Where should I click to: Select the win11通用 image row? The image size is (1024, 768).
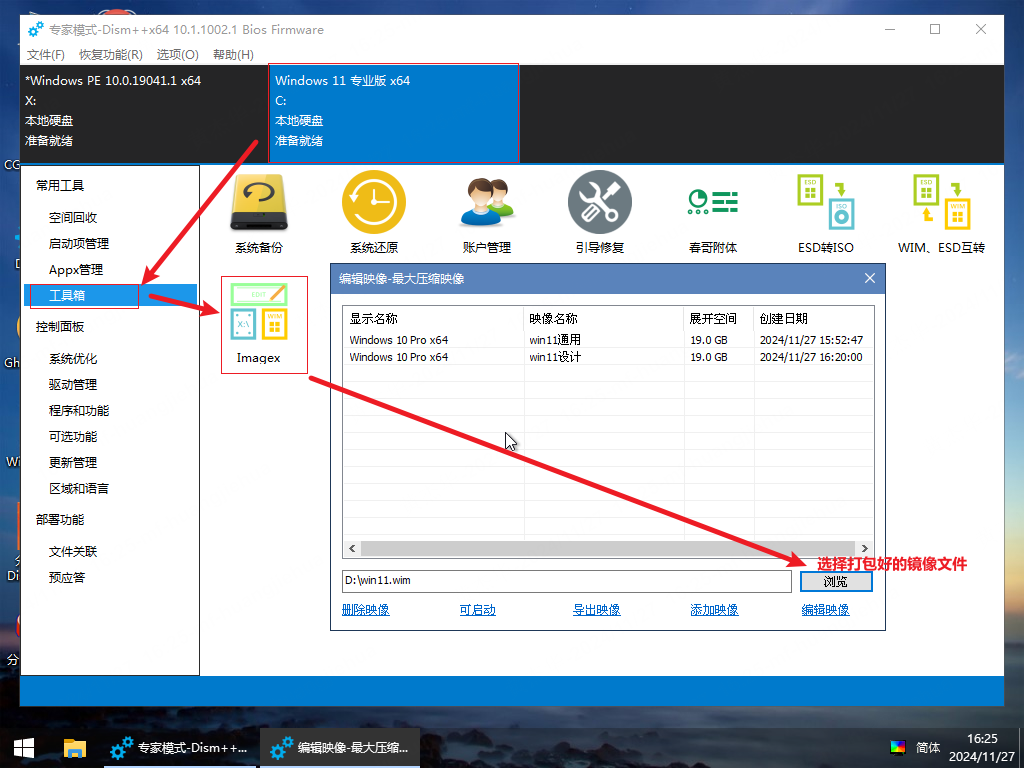608,340
